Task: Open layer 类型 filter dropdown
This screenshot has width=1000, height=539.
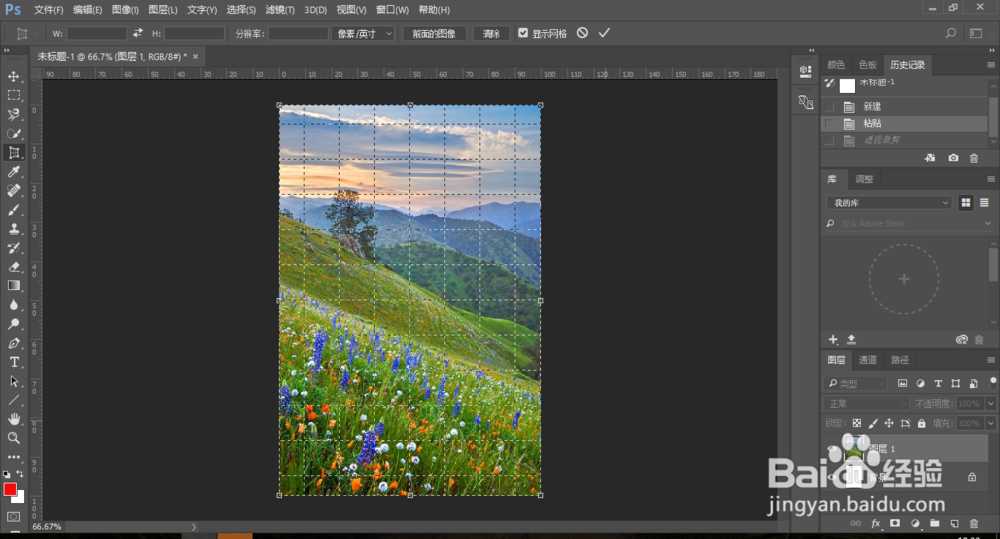Action: [x=855, y=383]
